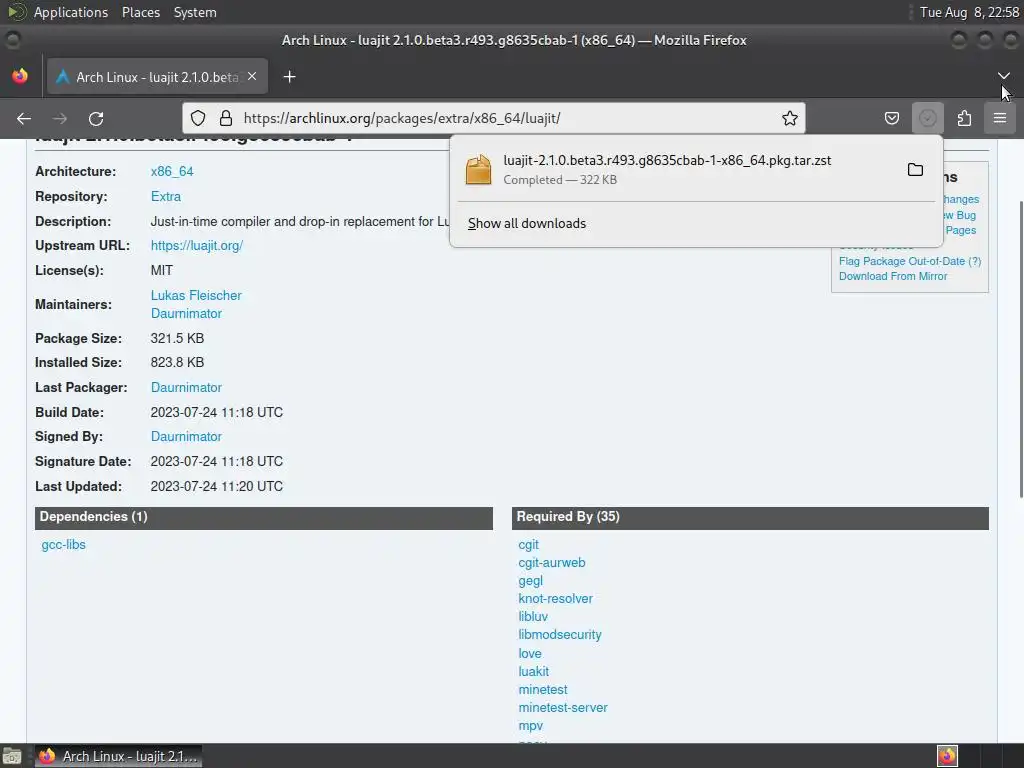List all tabs dropdown arrow
The height and width of the screenshot is (768, 1024).
[x=1004, y=76]
